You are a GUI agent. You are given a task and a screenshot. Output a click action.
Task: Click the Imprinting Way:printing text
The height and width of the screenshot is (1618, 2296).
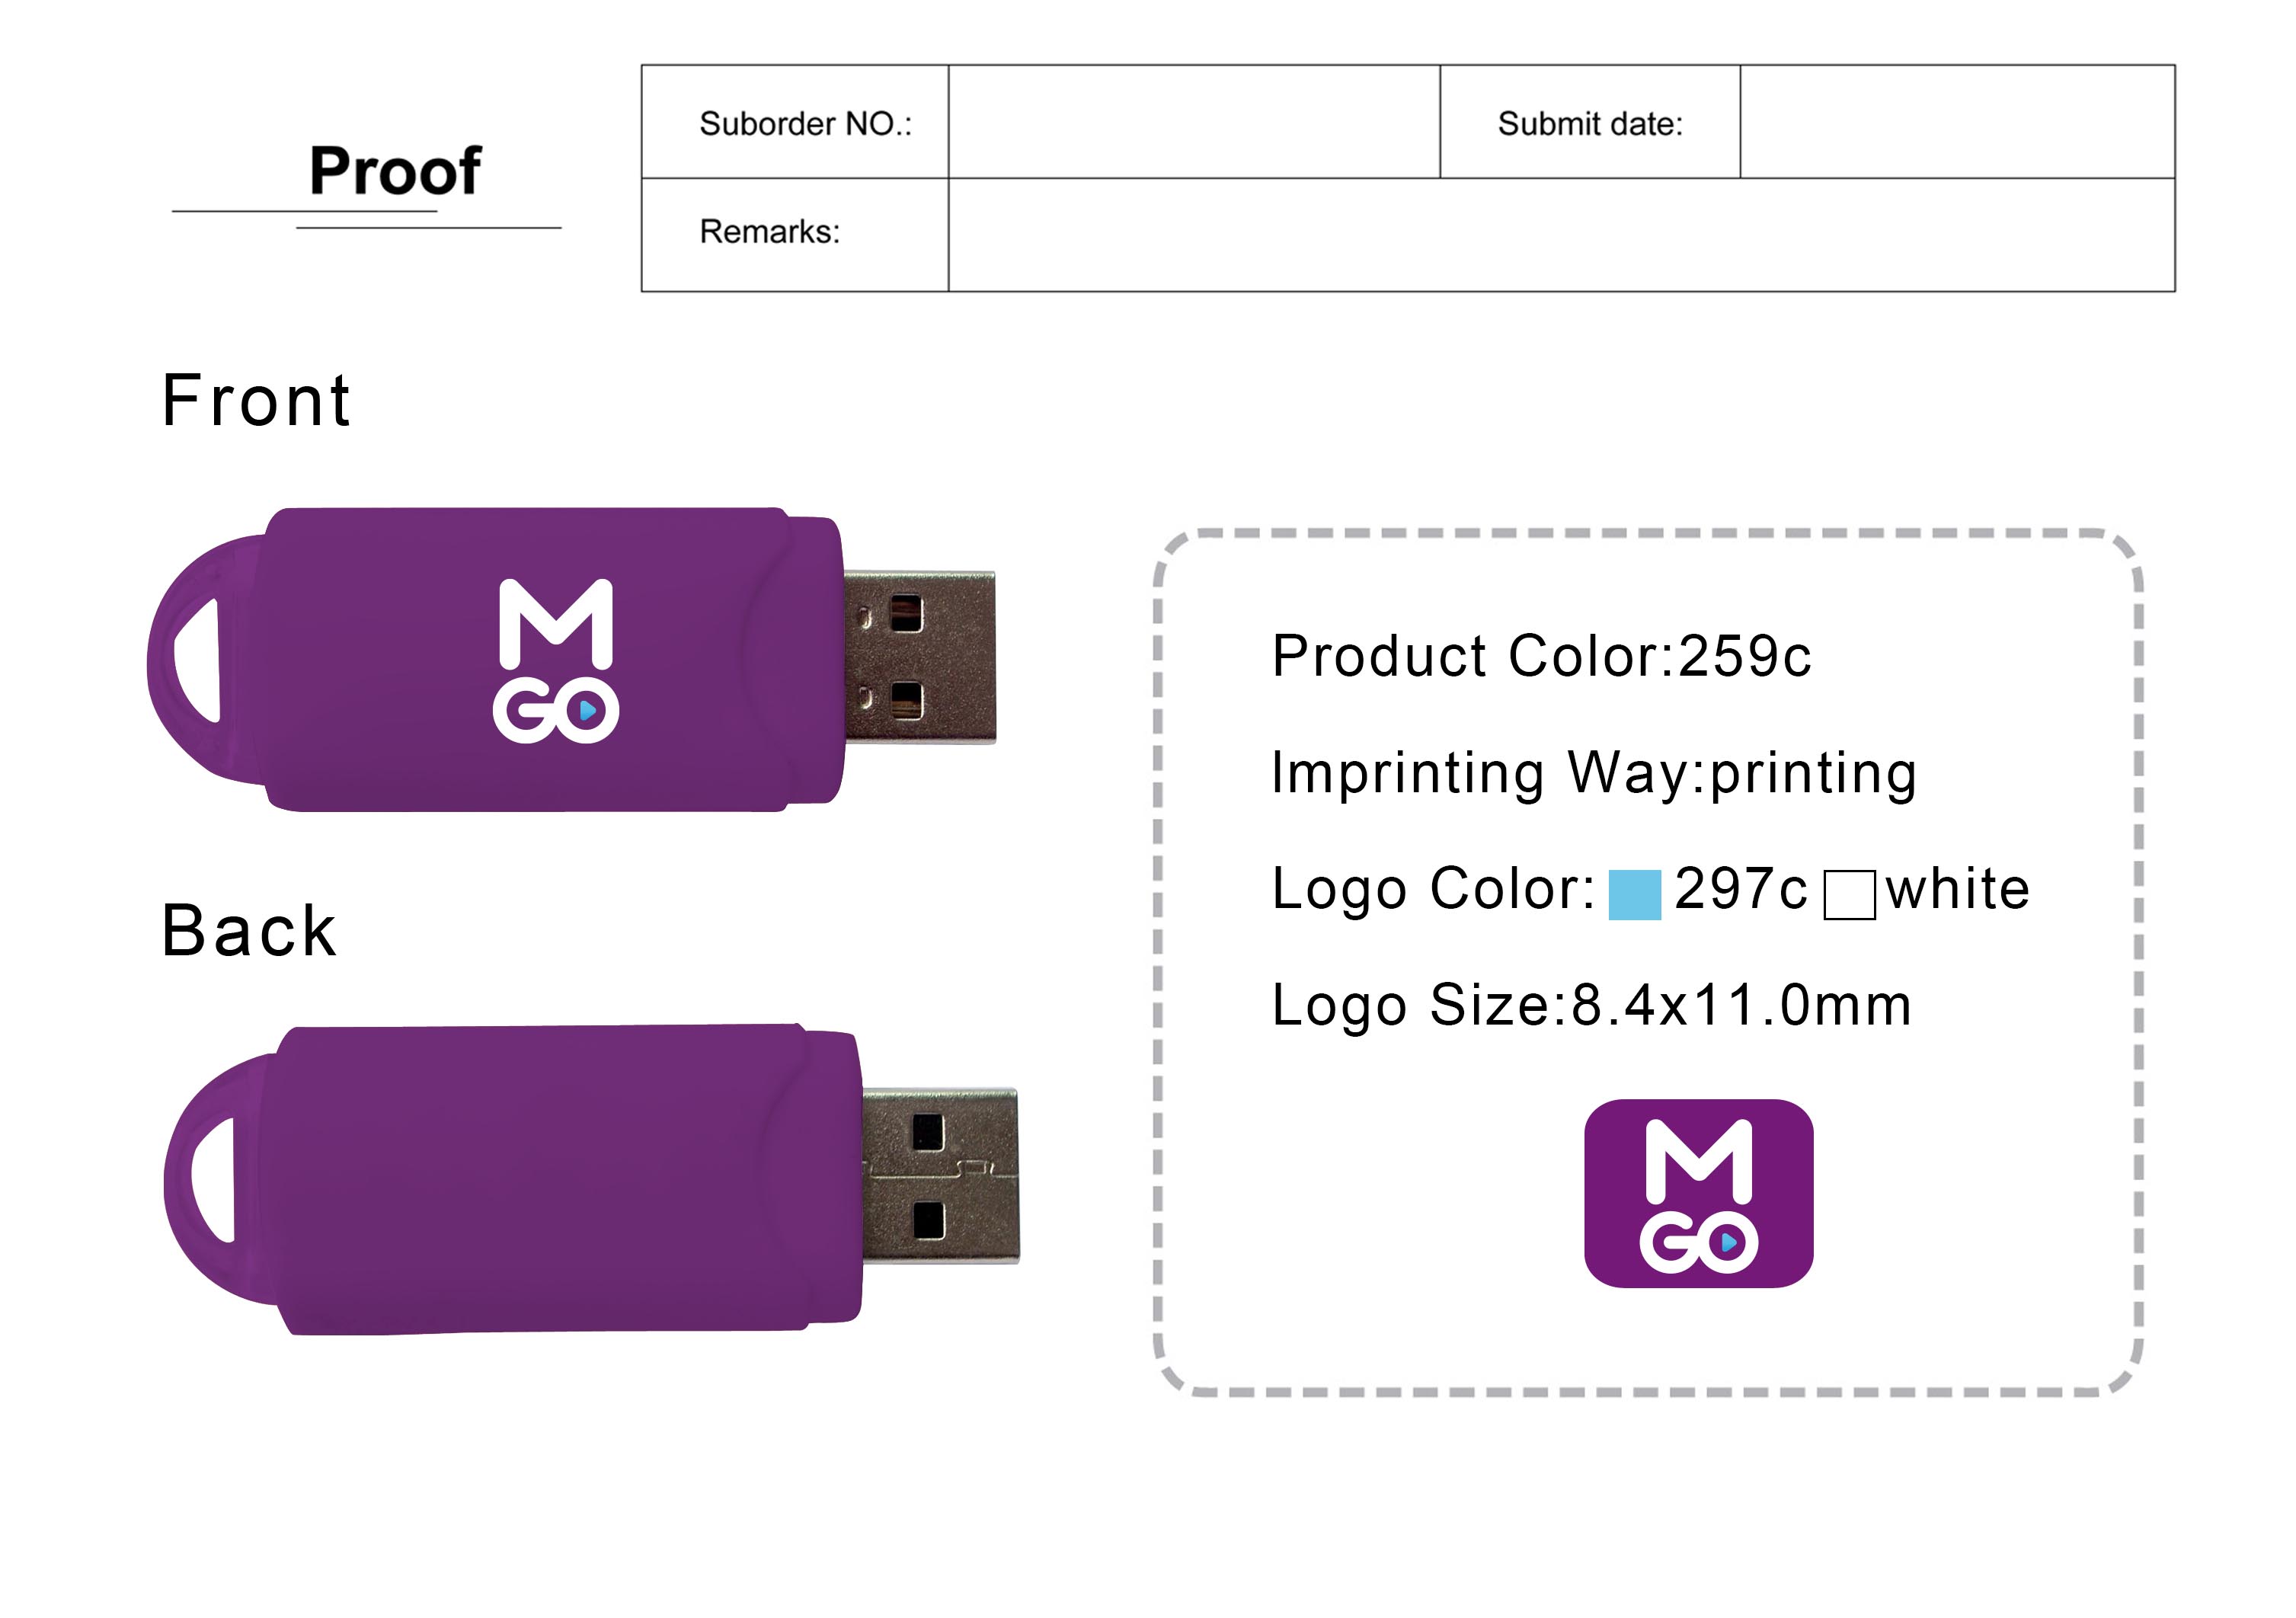(x=1594, y=773)
